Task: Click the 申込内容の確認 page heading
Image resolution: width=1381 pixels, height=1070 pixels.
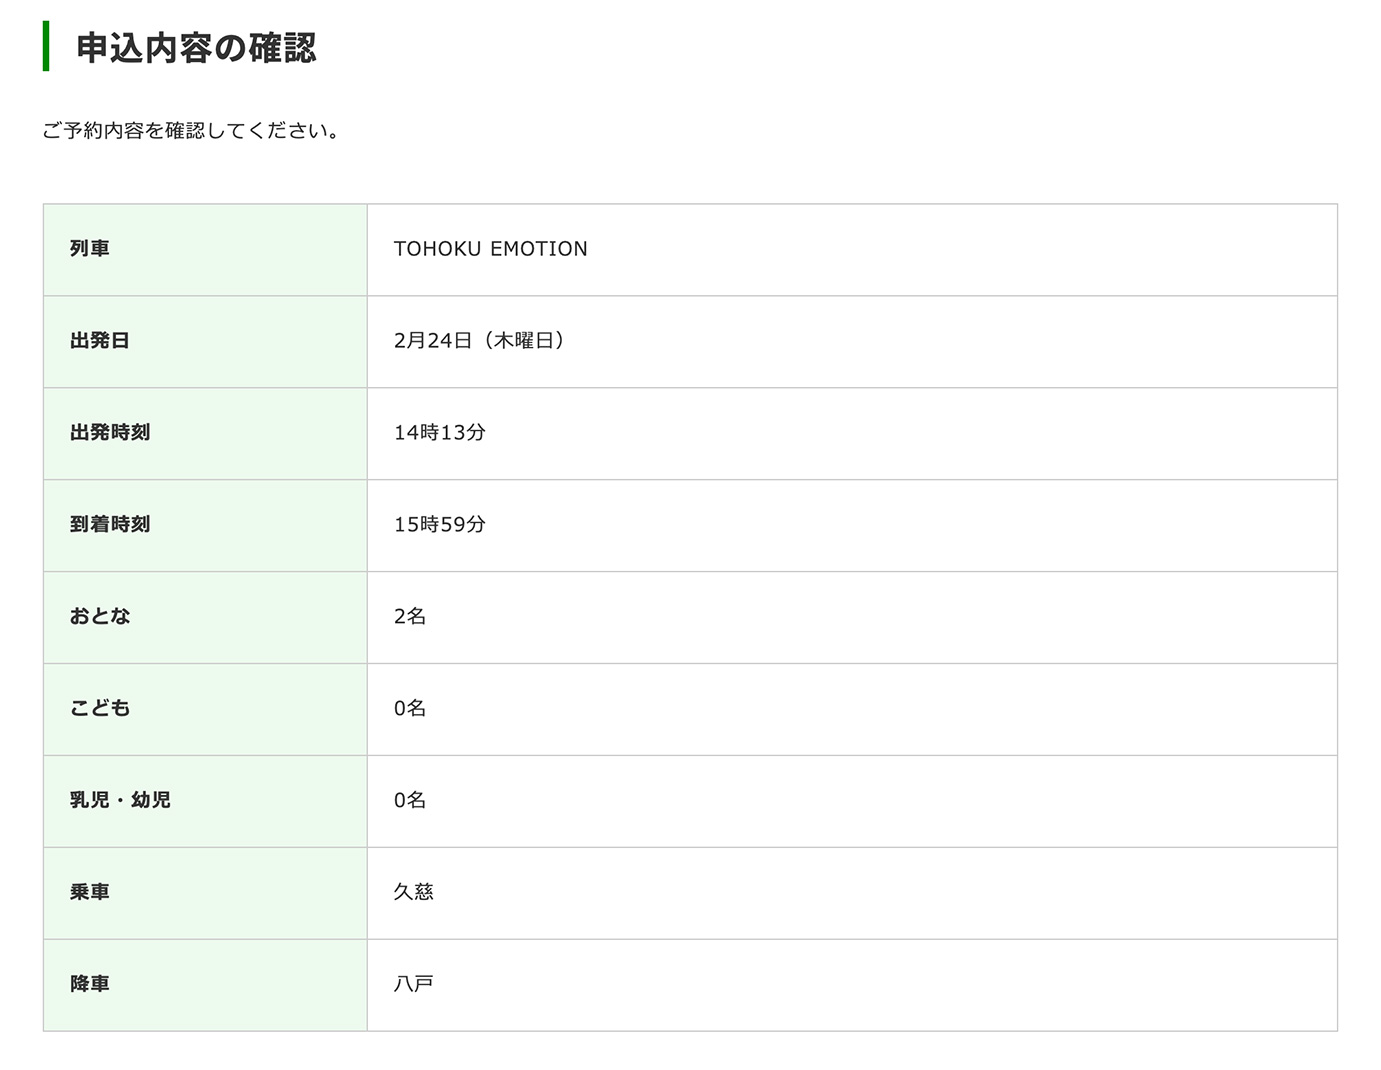Action: click(x=196, y=48)
